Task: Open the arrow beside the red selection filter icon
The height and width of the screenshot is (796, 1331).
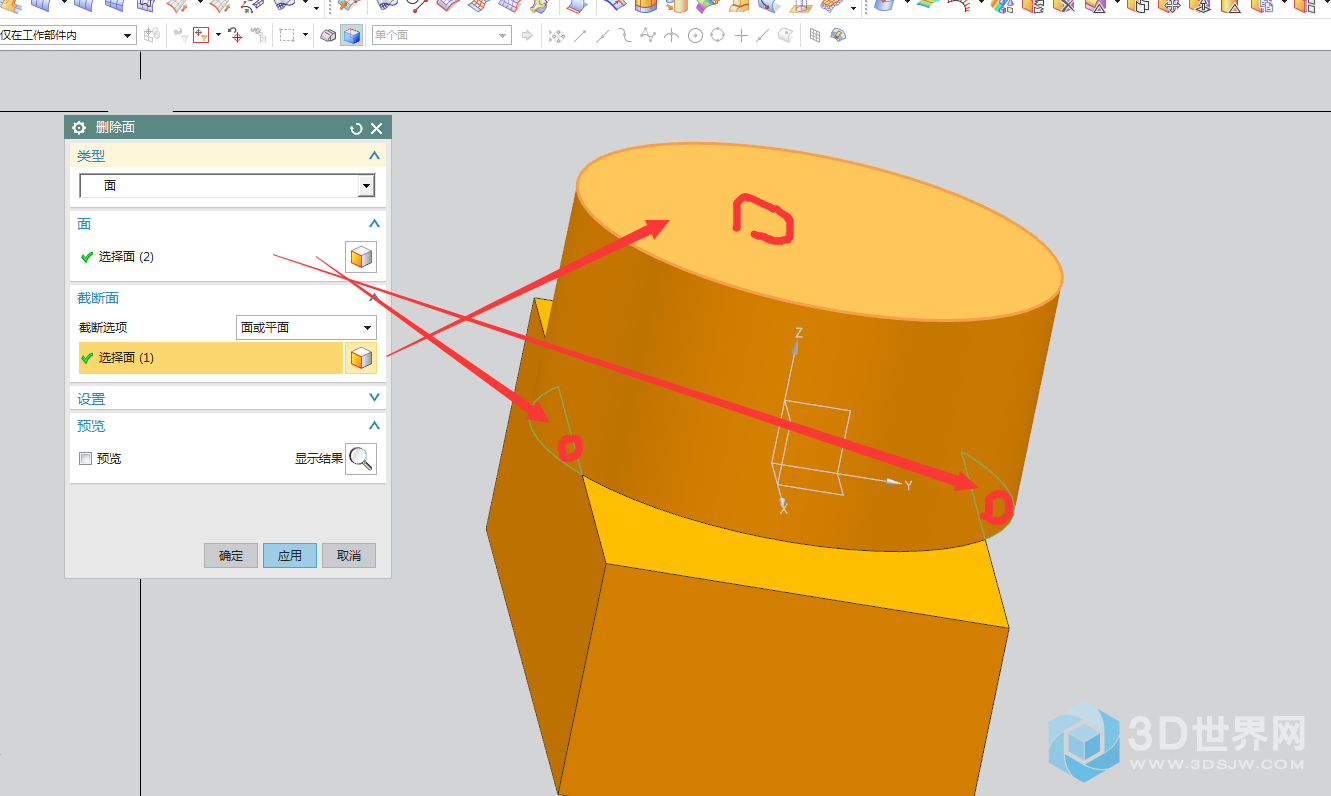Action: coord(218,35)
